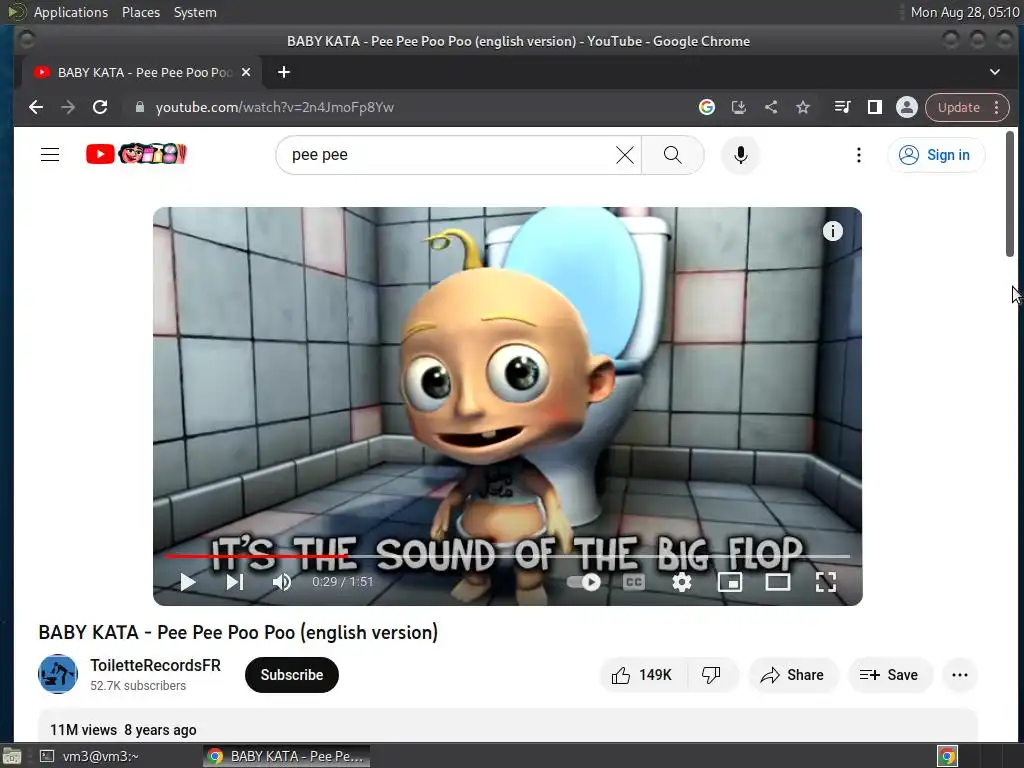Viewport: 1024px width, 768px height.
Task: Start voice search with microphone
Action: point(741,155)
